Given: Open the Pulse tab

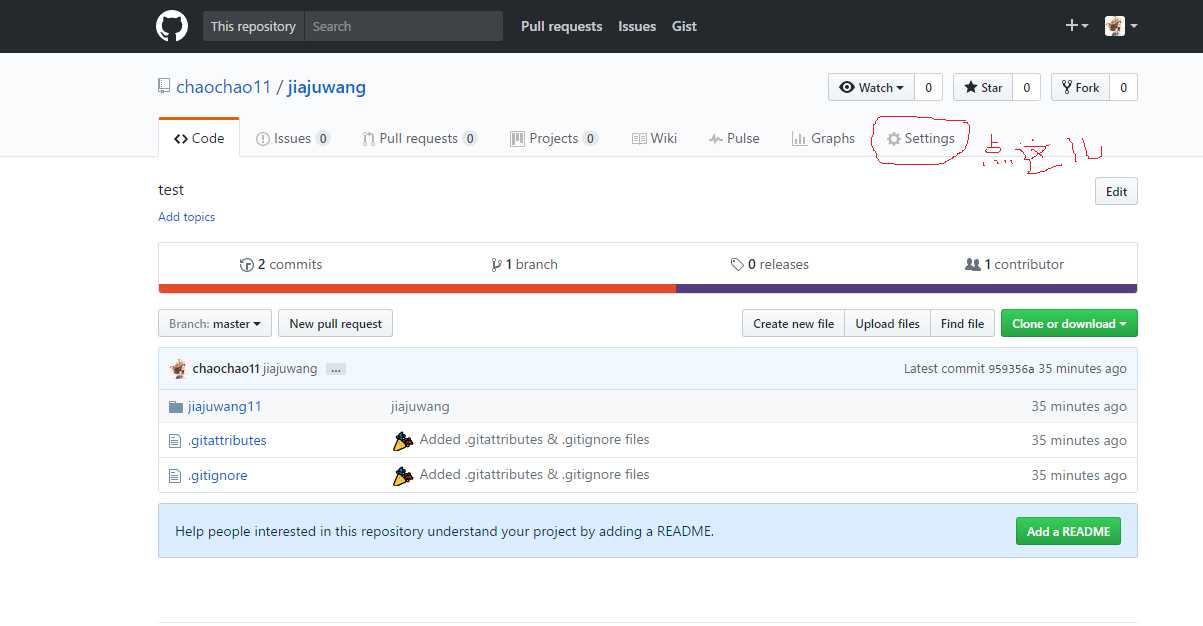Looking at the screenshot, I should coord(734,138).
